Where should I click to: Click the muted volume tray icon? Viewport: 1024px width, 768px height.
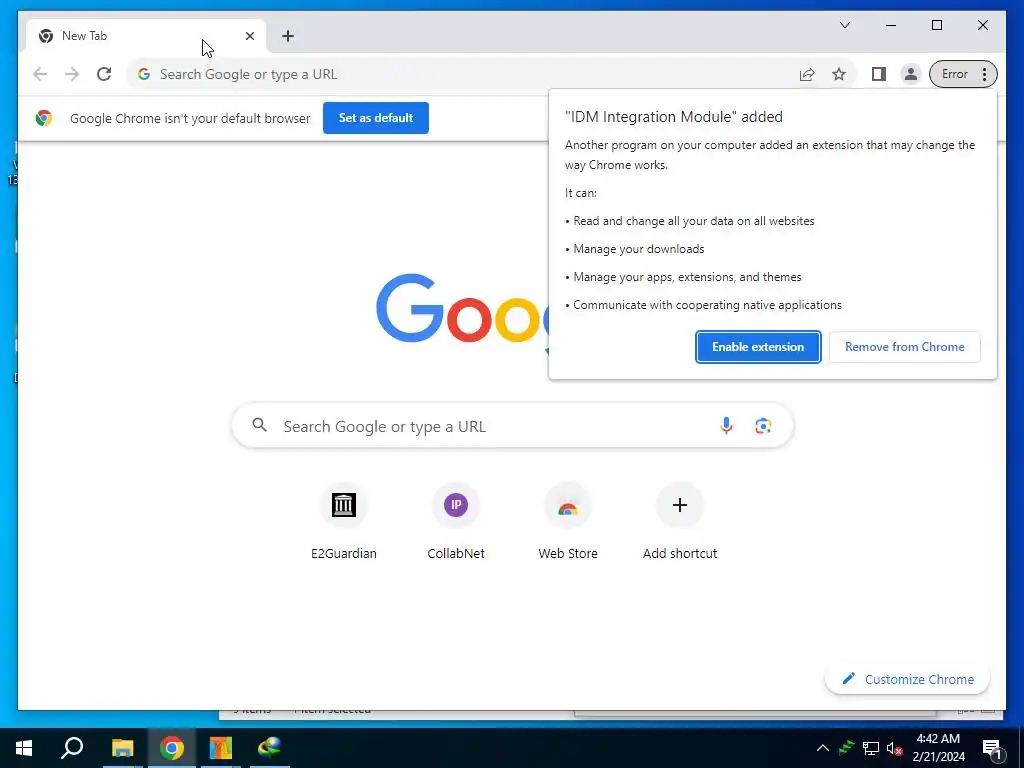894,748
